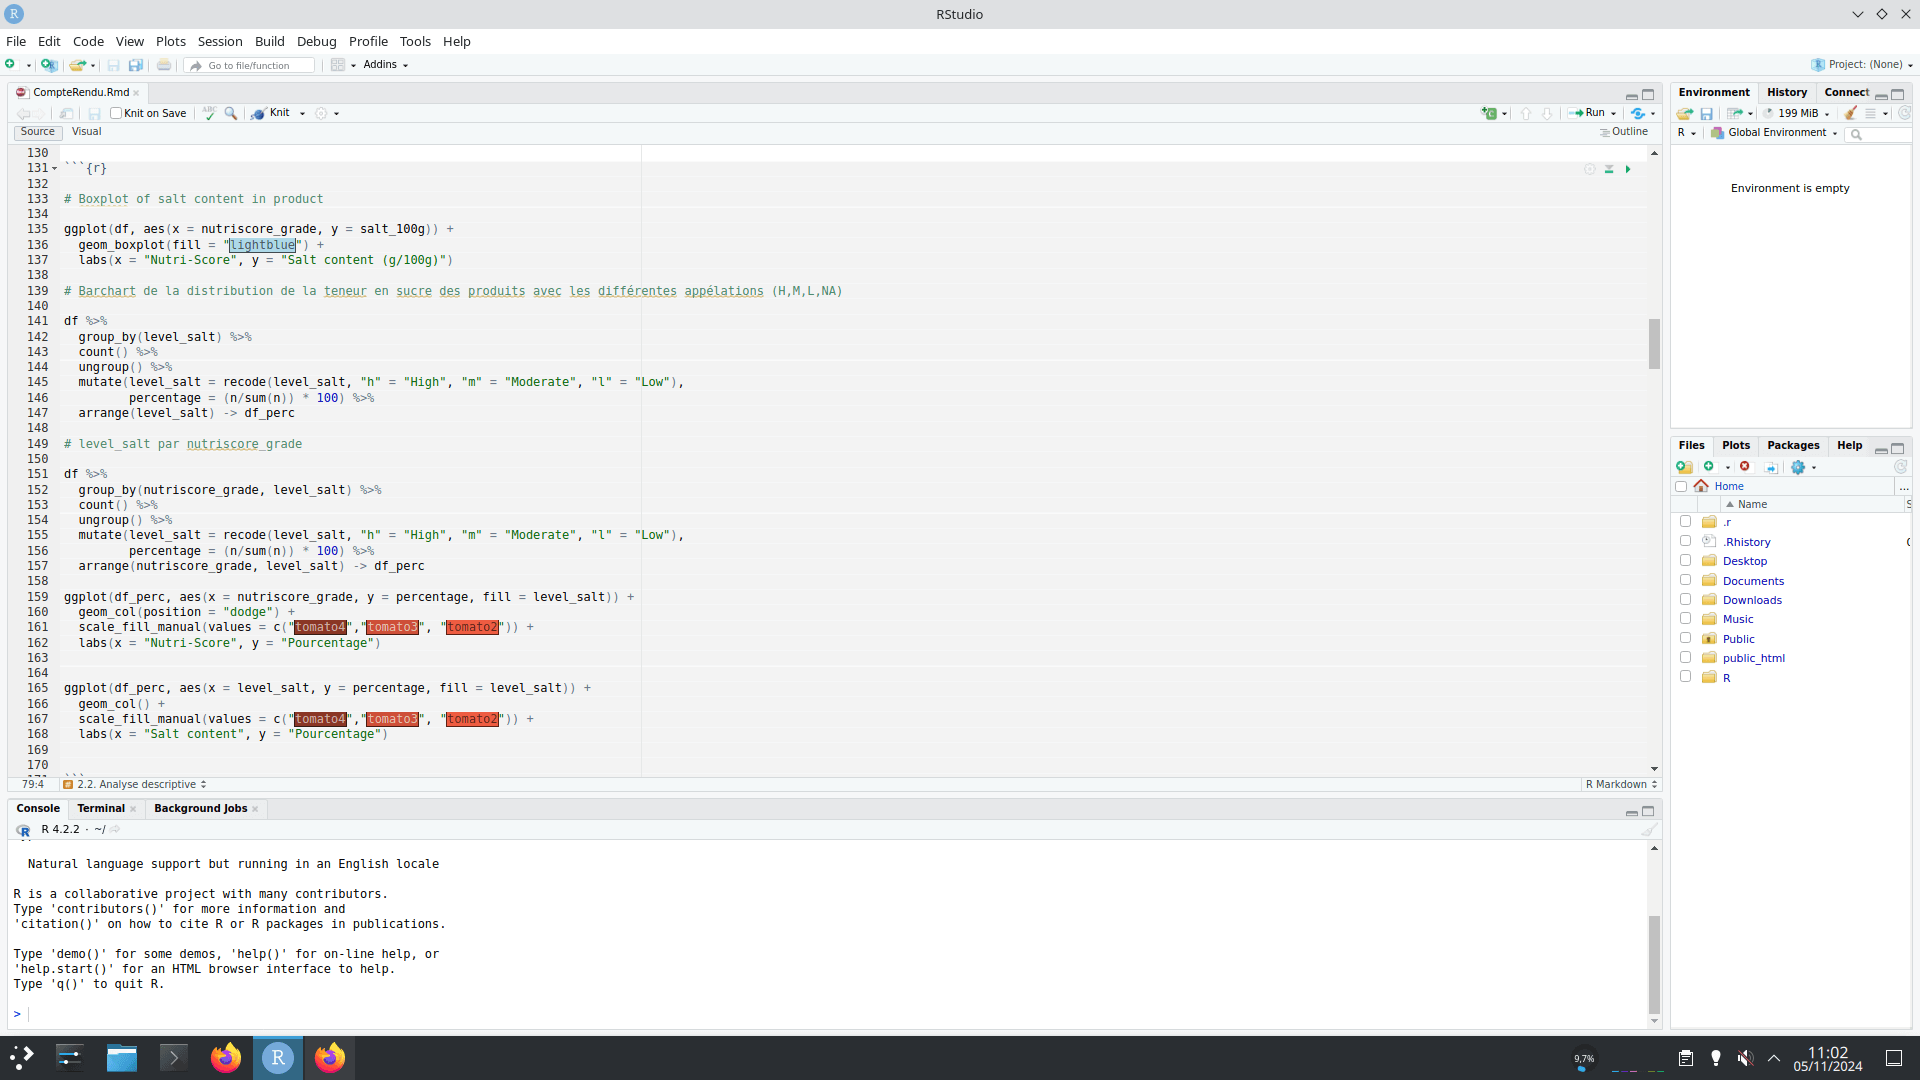1920x1080 pixels.
Task: Run current chunk green play arrow
Action: coord(1628,170)
